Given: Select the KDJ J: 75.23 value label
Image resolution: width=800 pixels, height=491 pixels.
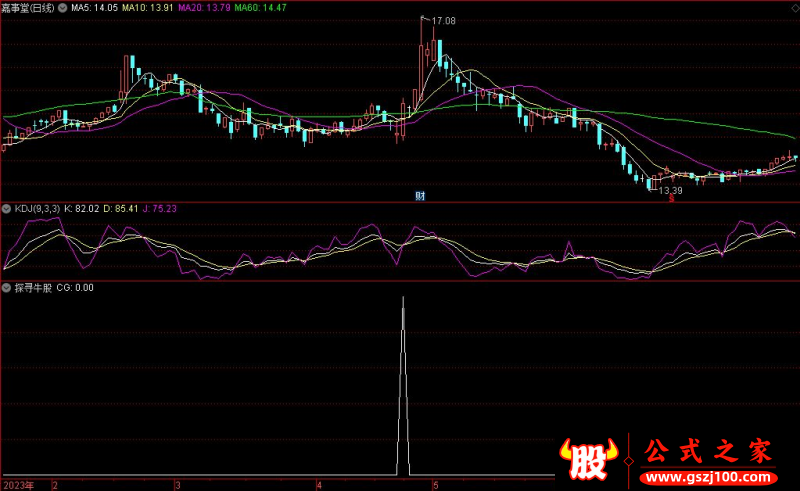Looking at the screenshot, I should coord(158,208).
